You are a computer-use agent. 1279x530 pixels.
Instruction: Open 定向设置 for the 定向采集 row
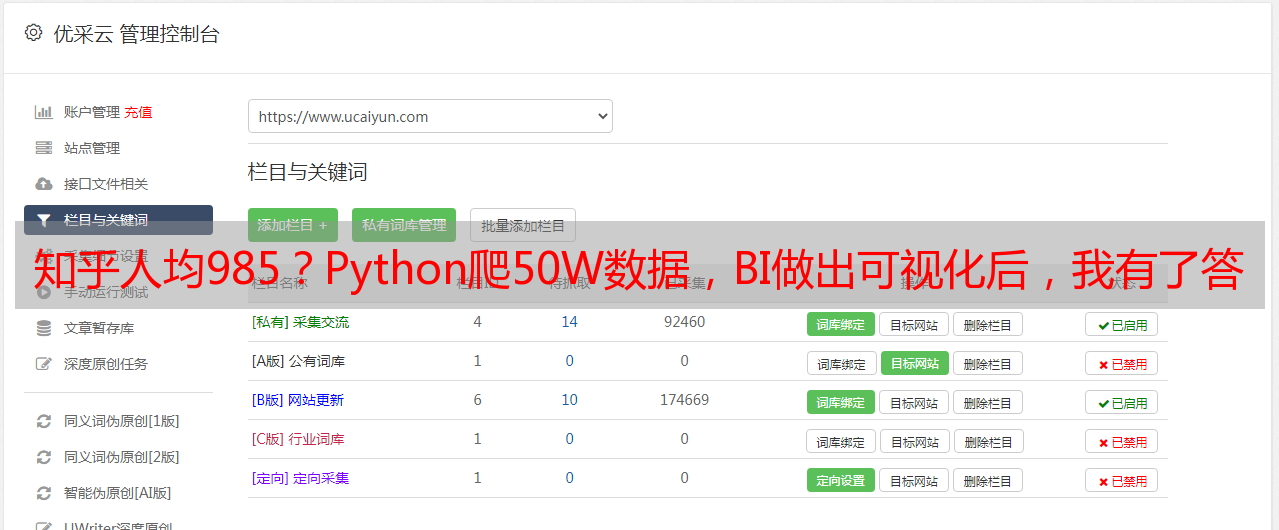pyautogui.click(x=841, y=480)
